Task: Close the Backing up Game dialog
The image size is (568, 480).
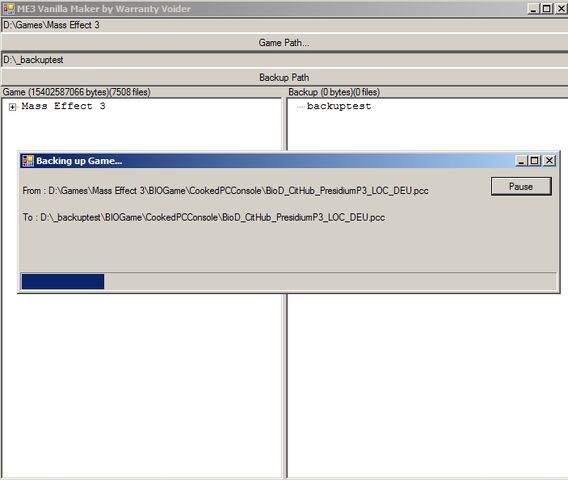Action: tap(549, 160)
